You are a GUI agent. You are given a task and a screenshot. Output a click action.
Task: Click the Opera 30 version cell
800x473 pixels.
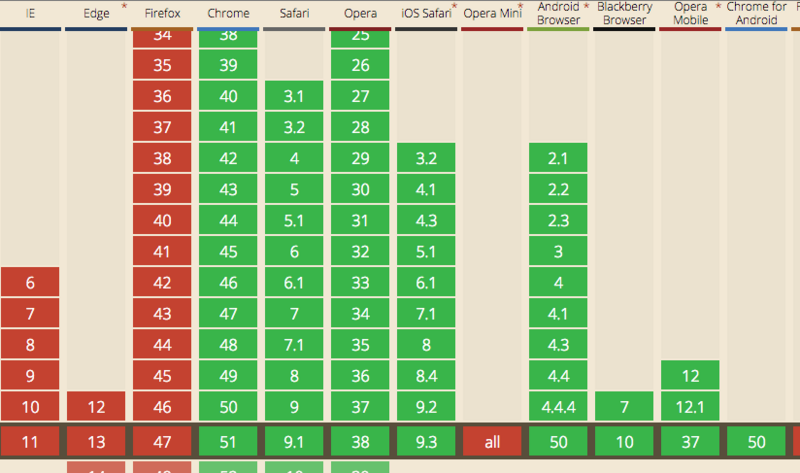[x=360, y=189]
